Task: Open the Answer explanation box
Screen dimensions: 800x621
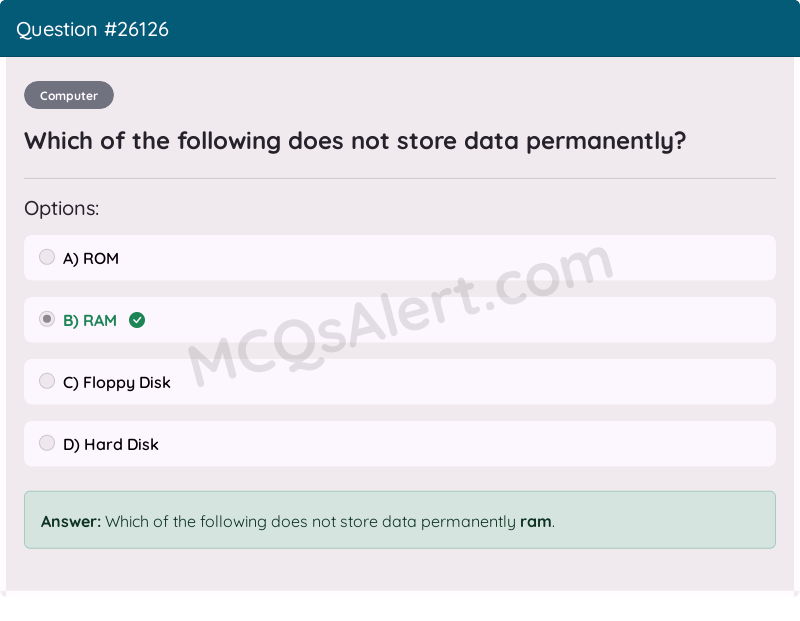Action: (400, 520)
